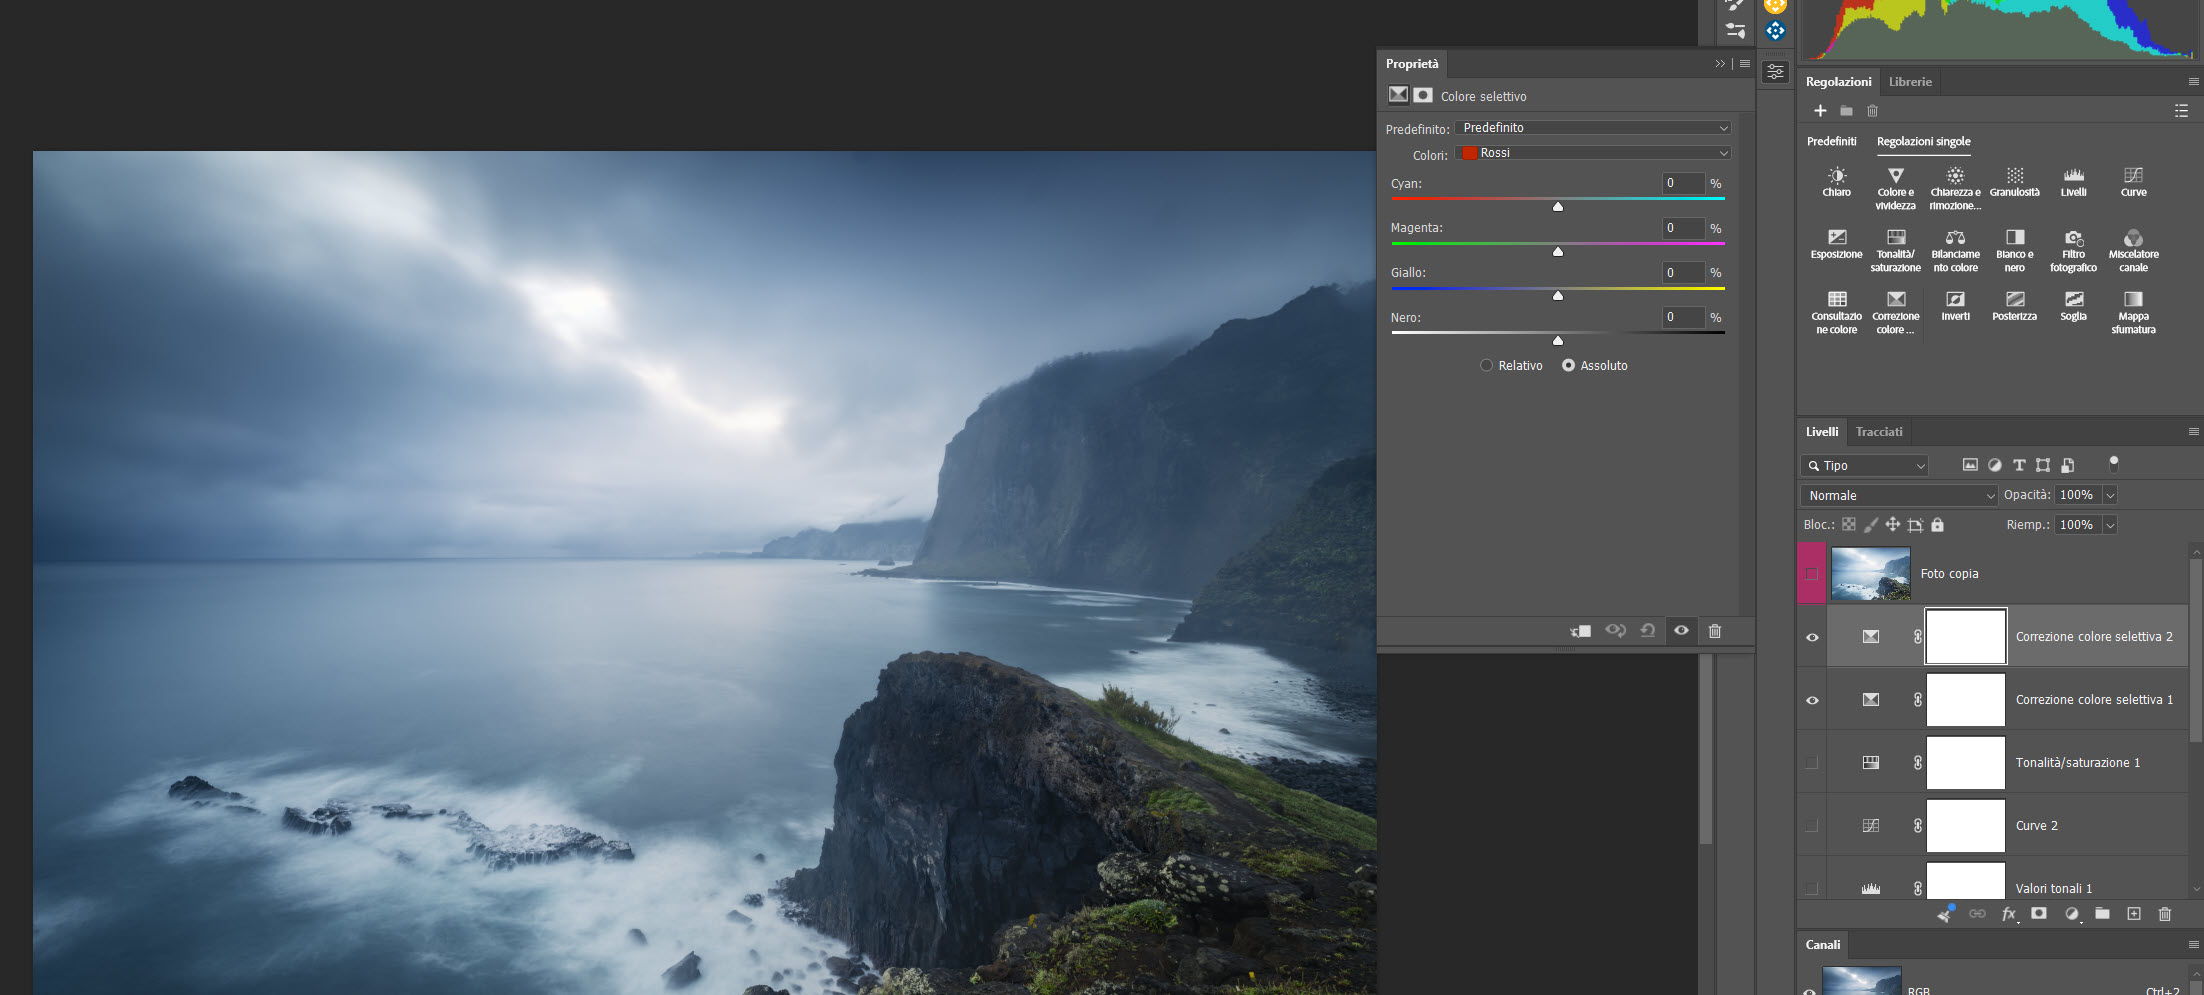Toggle adjustment visibility eye in Proprietà
2204x995 pixels.
(x=1681, y=631)
